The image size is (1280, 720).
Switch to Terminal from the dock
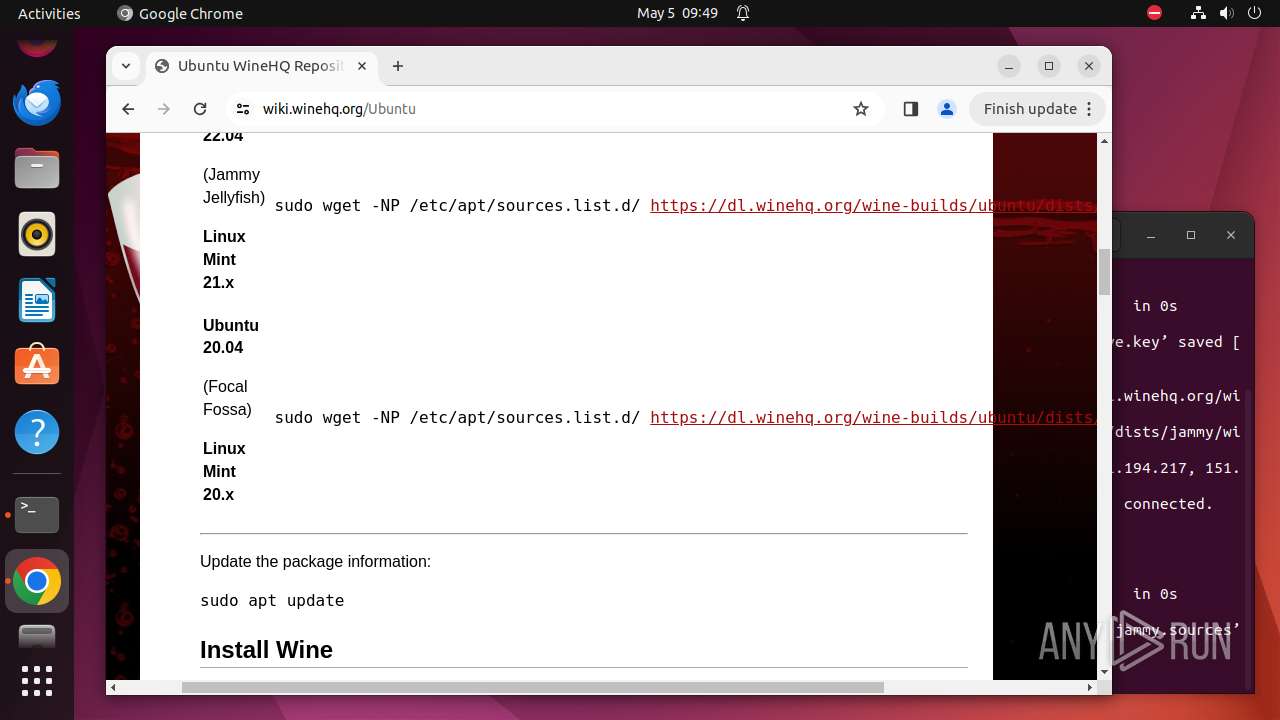point(37,514)
